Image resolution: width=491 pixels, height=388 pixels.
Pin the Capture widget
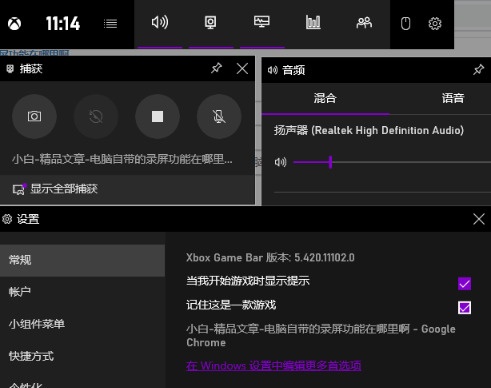pos(216,68)
